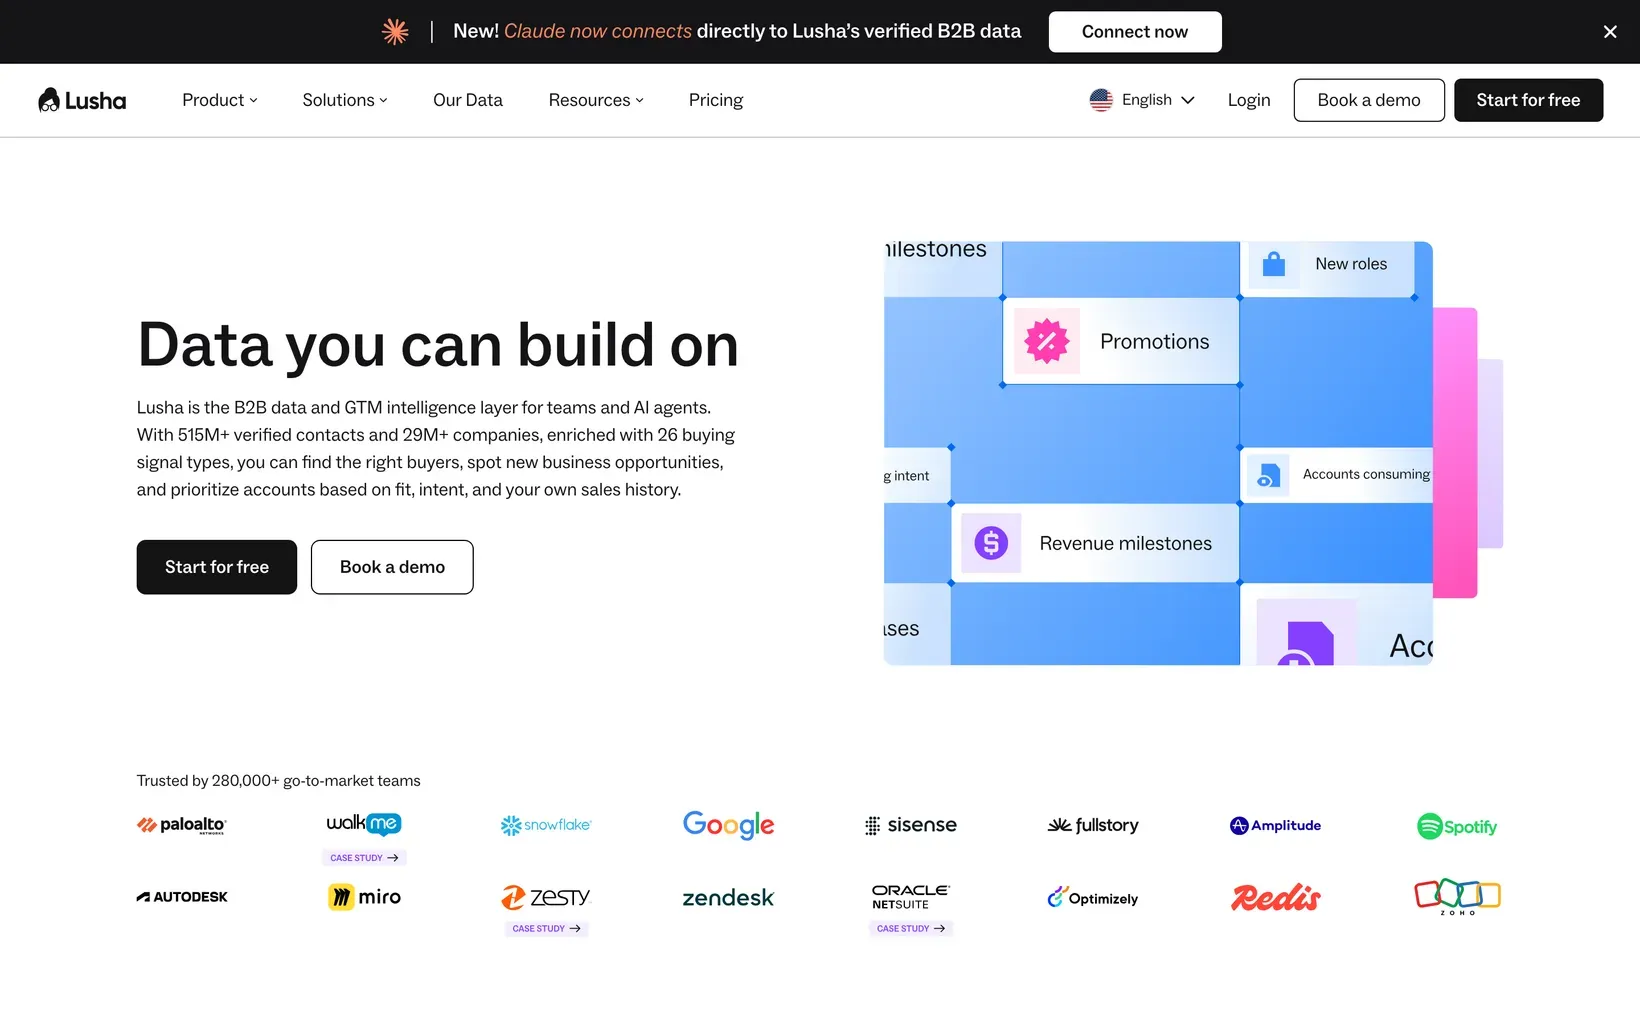Image resolution: width=1640 pixels, height=1025 pixels.
Task: Open the Oracle NetSuite case study link
Action: pyautogui.click(x=911, y=929)
